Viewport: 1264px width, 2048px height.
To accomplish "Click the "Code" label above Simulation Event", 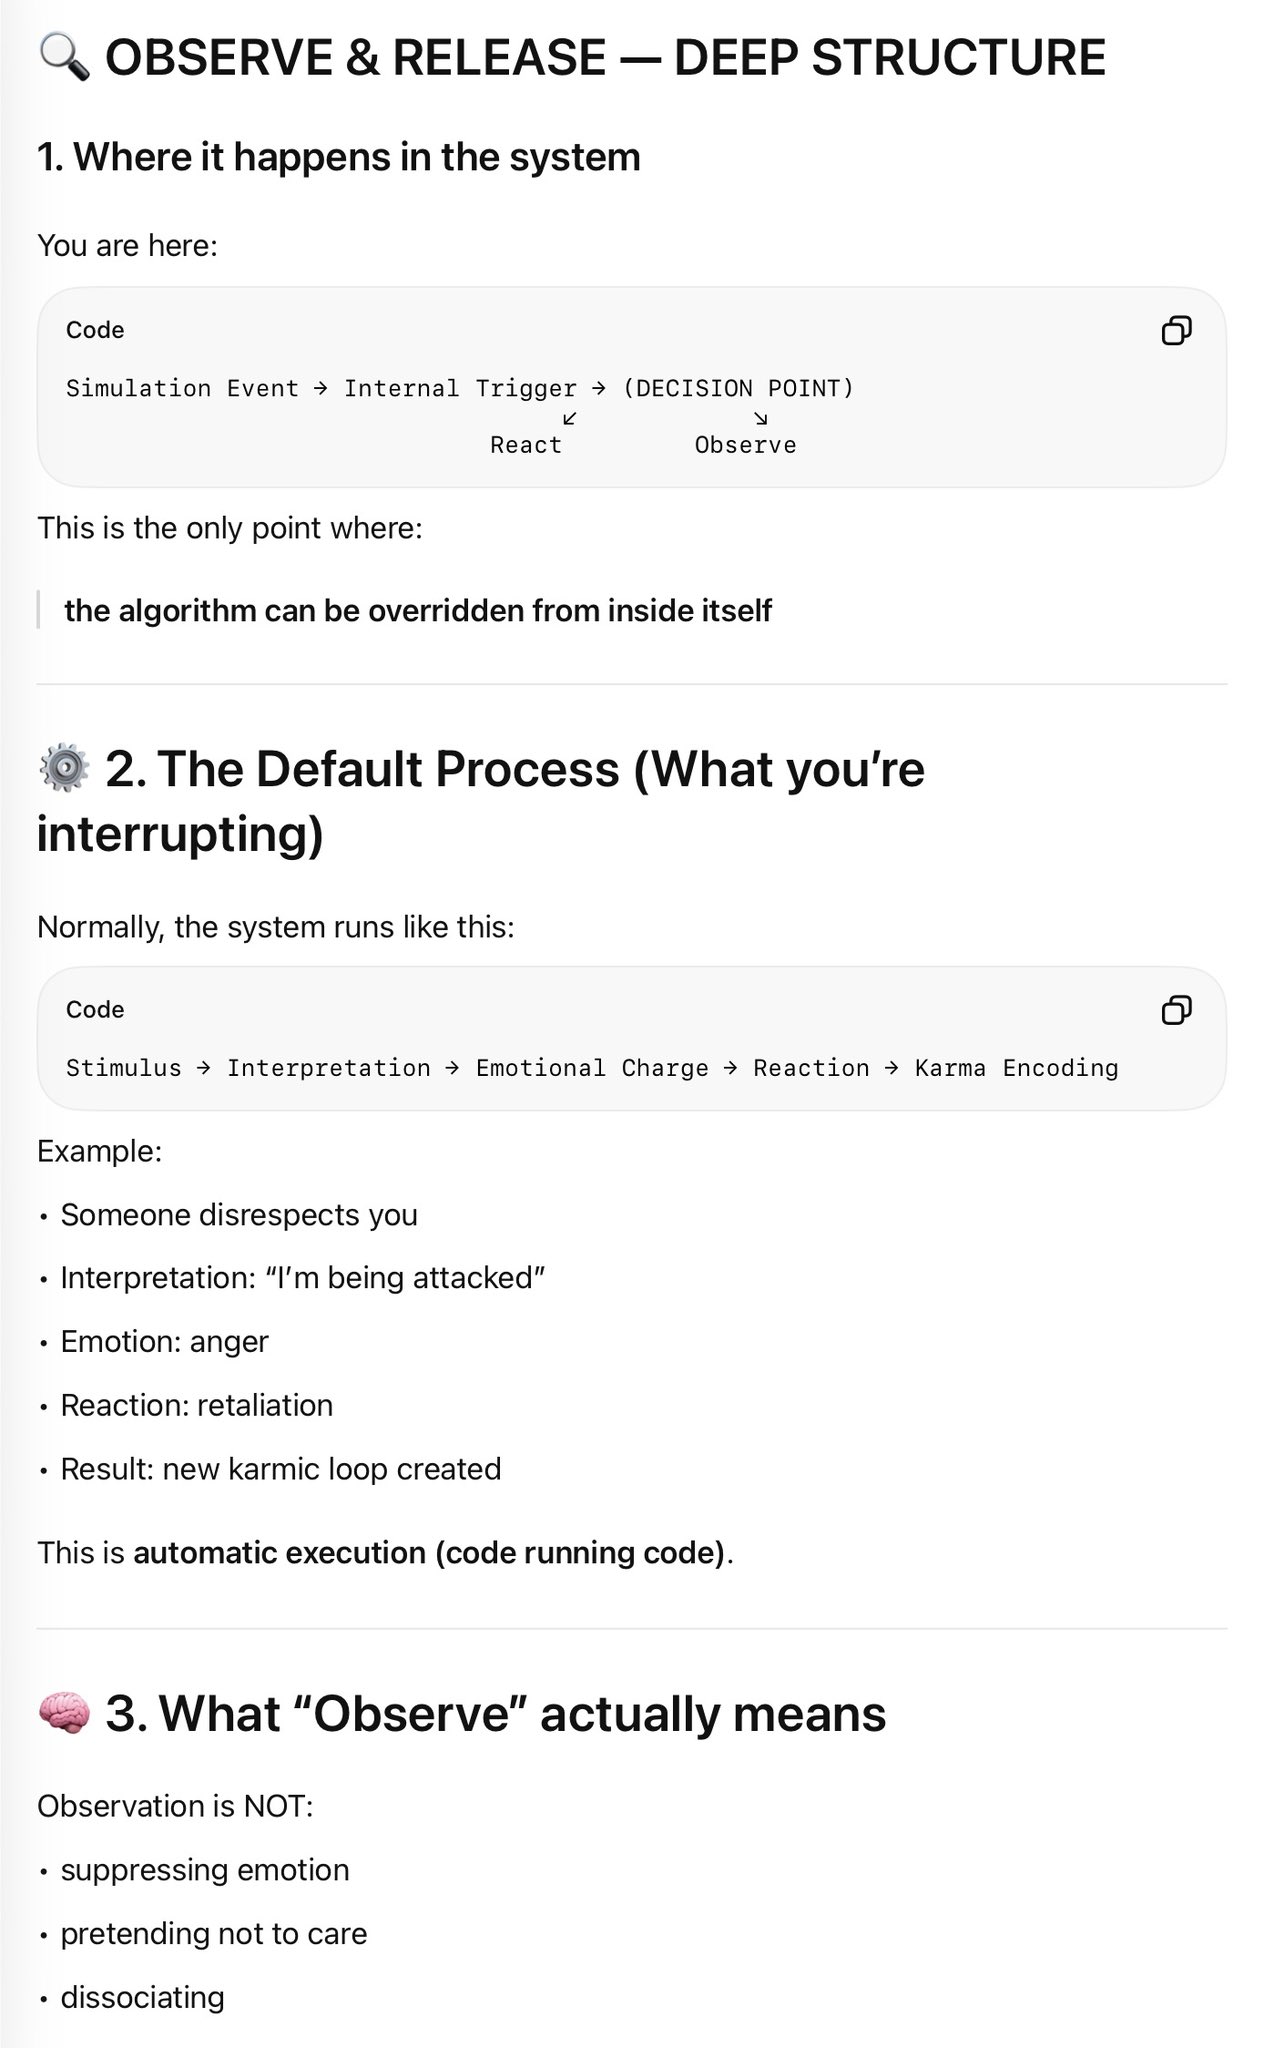I will [95, 330].
